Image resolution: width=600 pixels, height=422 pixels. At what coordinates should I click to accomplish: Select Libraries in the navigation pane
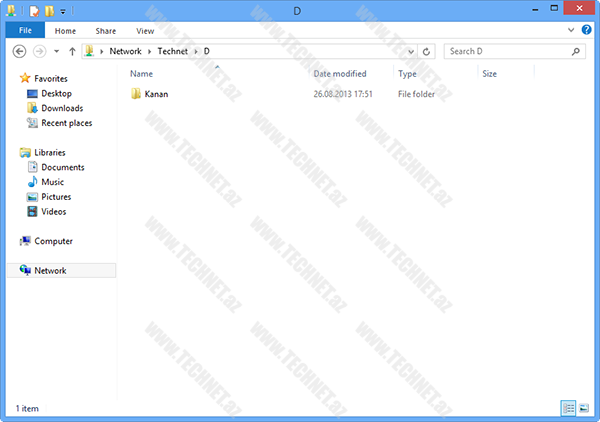[x=50, y=152]
